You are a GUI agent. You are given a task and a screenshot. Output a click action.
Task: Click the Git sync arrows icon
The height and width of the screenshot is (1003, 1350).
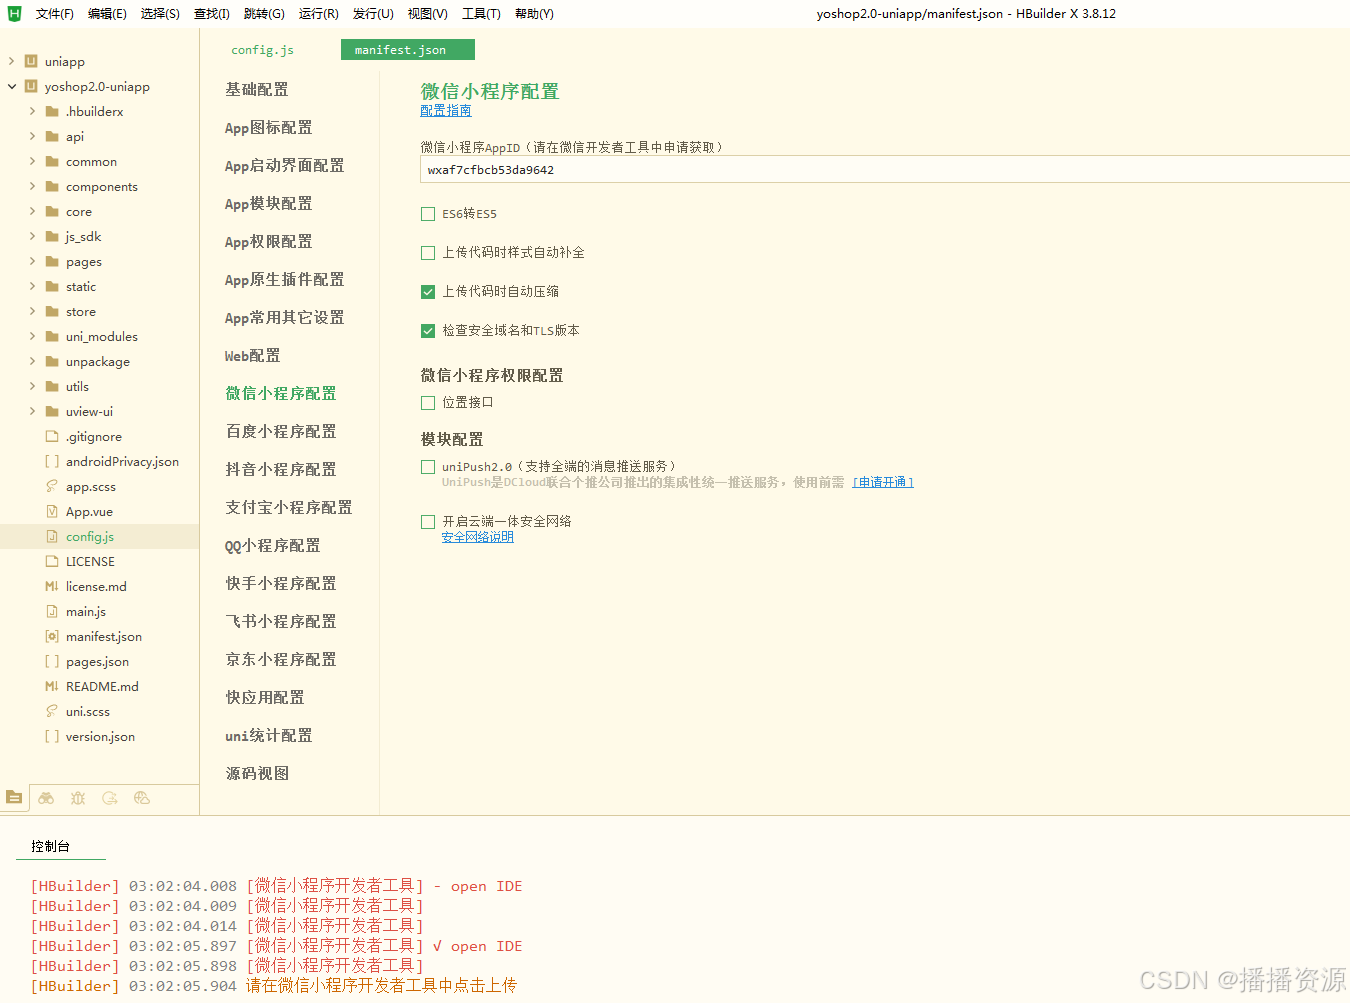coord(110,798)
